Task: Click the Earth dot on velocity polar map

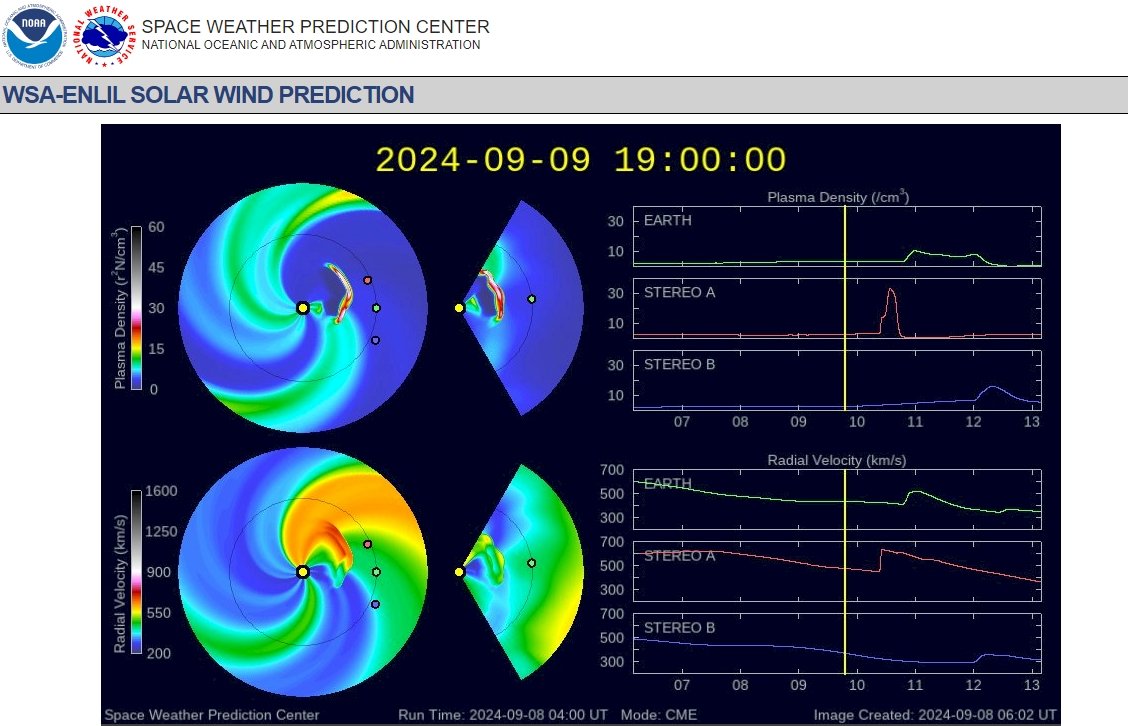Action: pos(378,572)
